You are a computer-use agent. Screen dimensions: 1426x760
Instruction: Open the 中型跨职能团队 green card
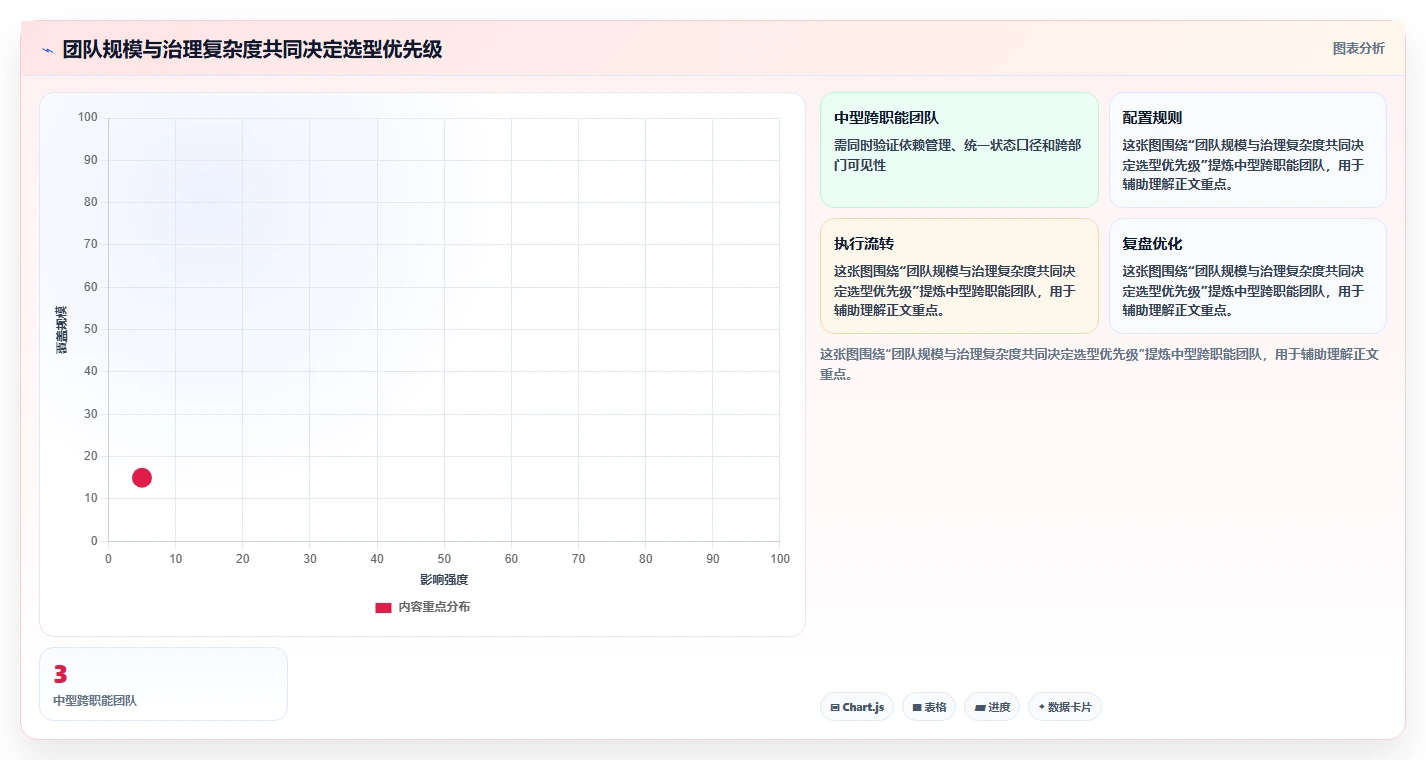coord(959,150)
